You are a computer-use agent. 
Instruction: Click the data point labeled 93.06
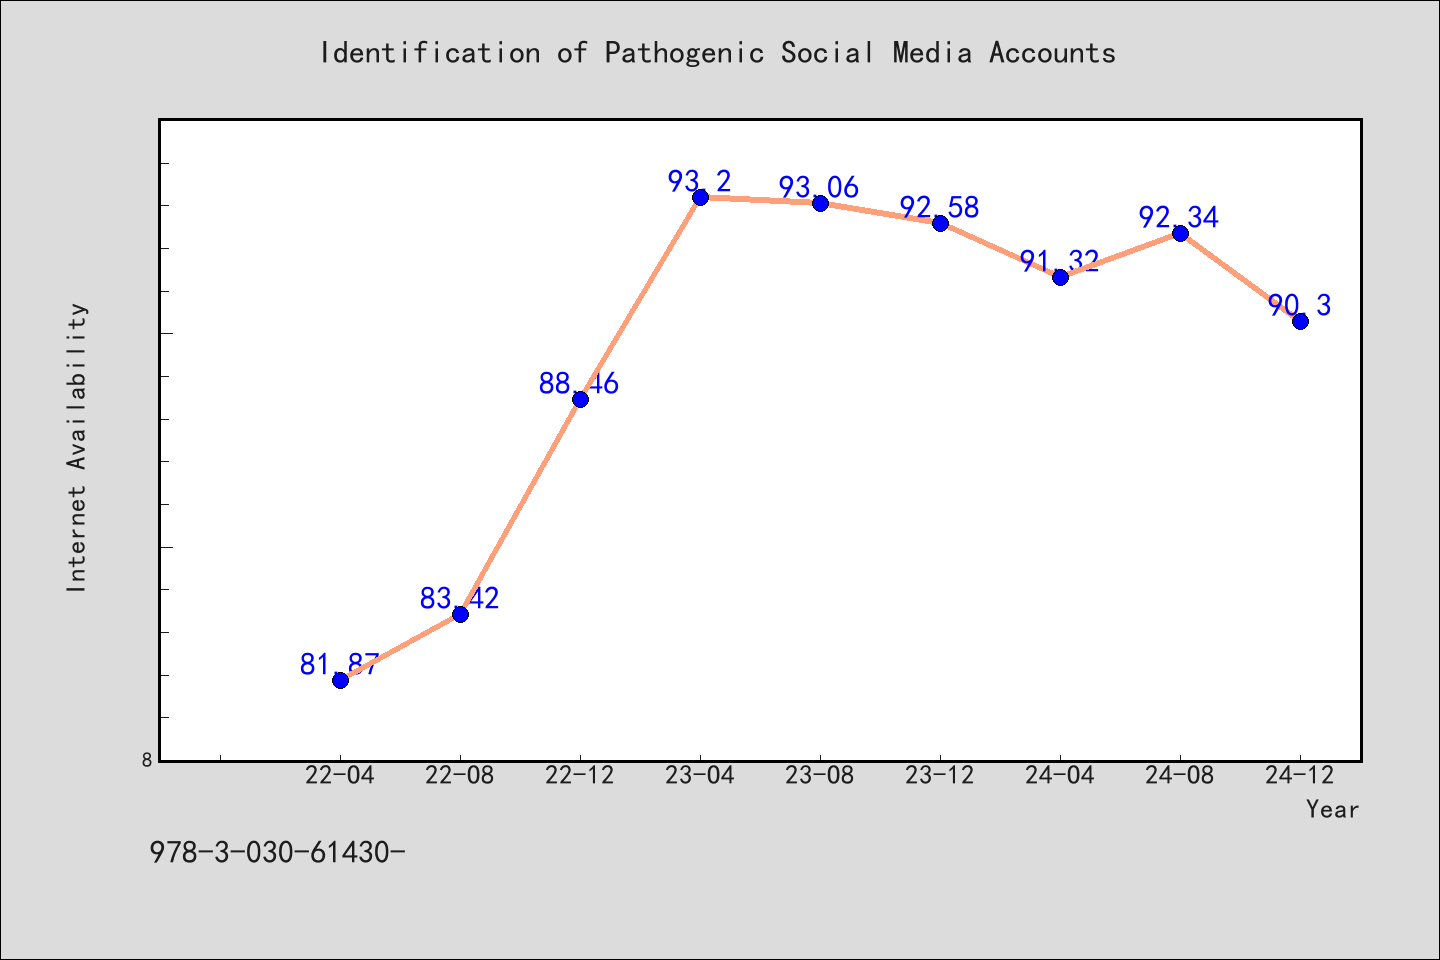(x=820, y=203)
